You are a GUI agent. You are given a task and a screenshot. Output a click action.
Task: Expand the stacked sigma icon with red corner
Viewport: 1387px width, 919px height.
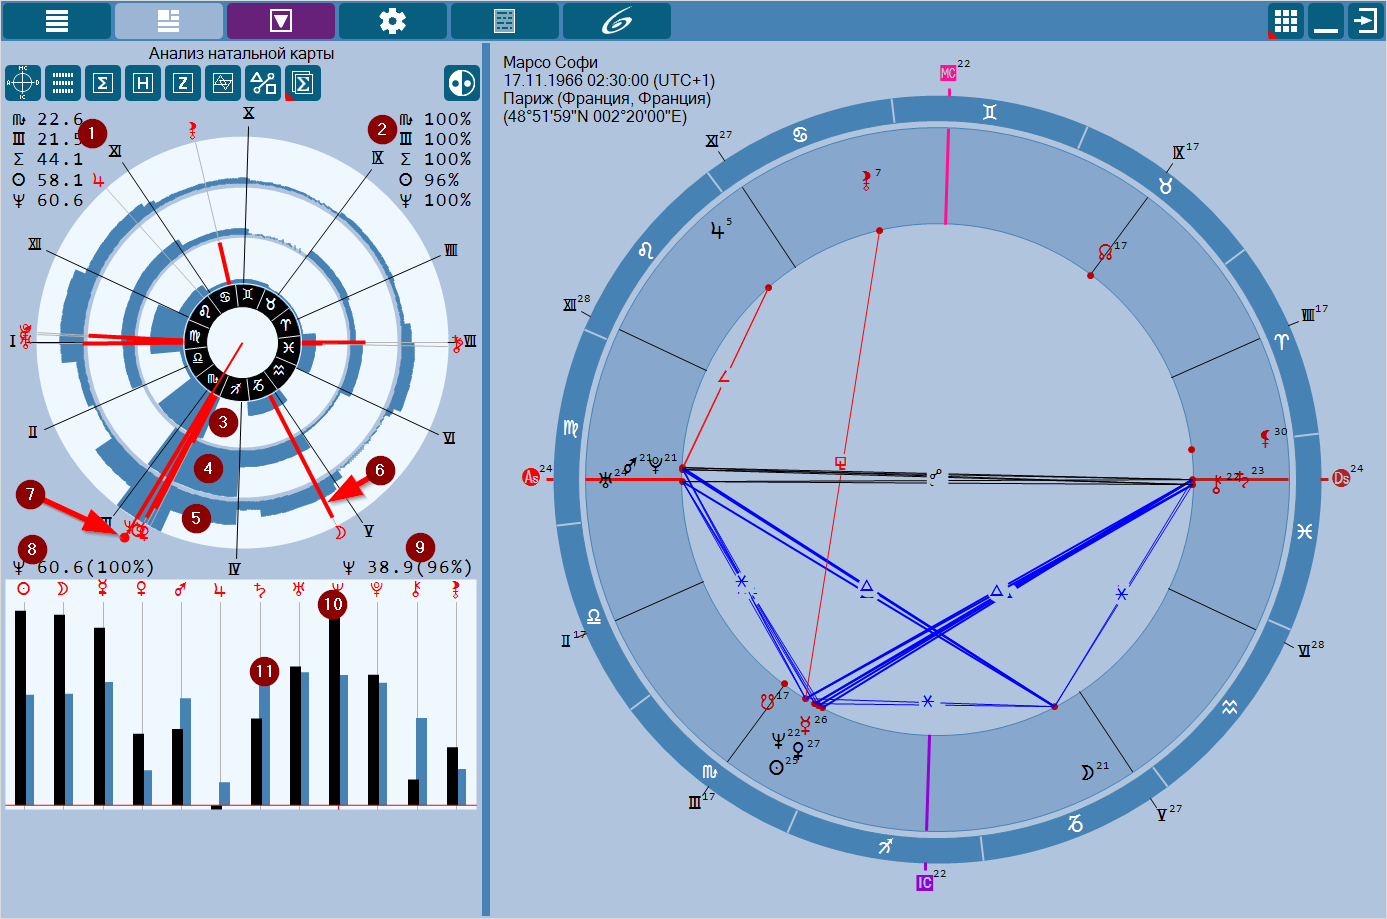click(x=303, y=83)
